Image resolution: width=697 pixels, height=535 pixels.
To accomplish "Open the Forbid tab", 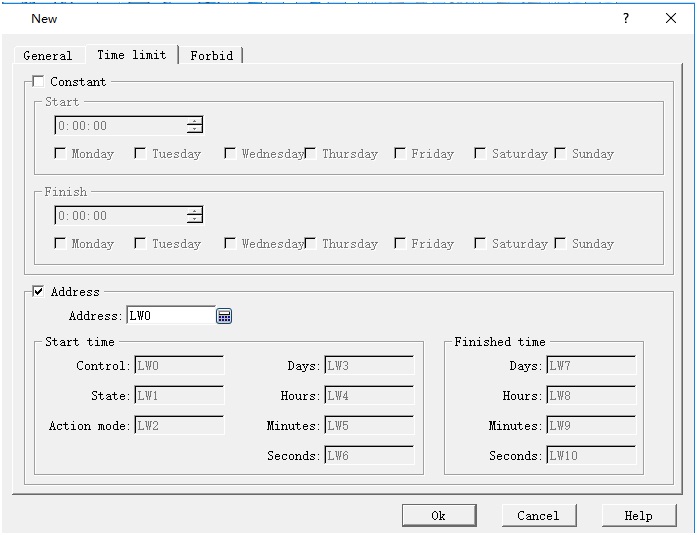I will tap(211, 56).
